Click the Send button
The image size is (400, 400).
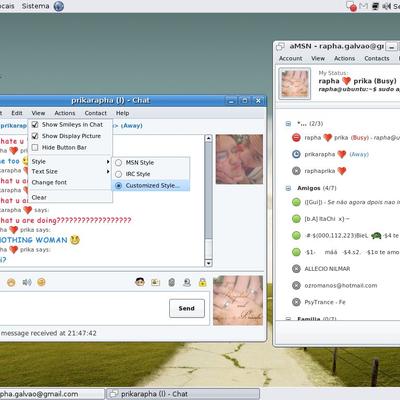[x=187, y=308]
